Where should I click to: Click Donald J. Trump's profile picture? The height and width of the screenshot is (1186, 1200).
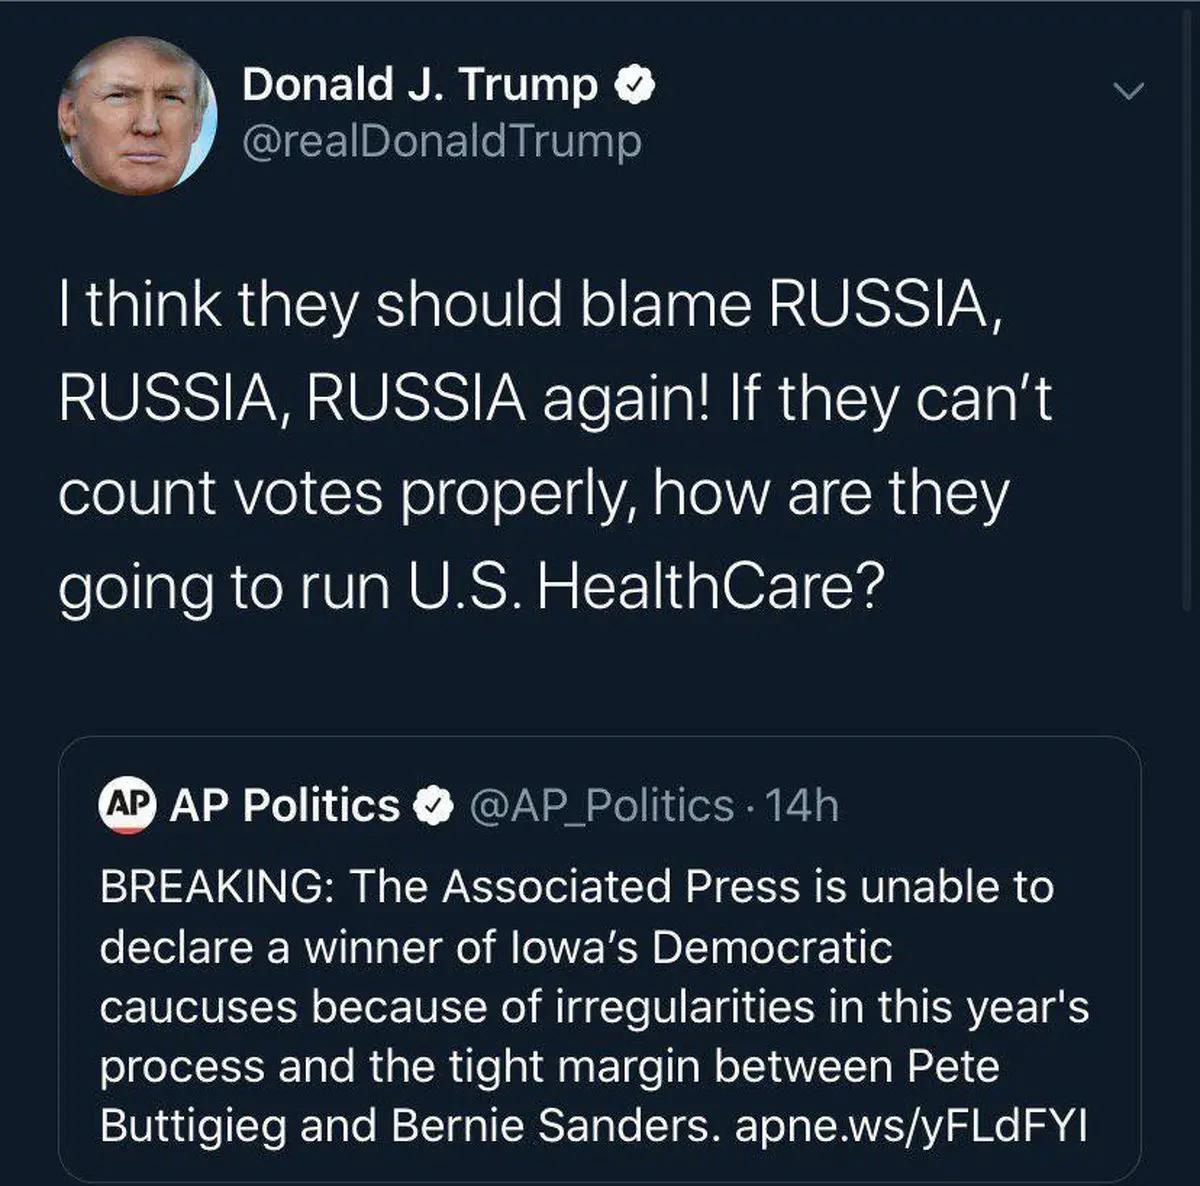point(138,116)
